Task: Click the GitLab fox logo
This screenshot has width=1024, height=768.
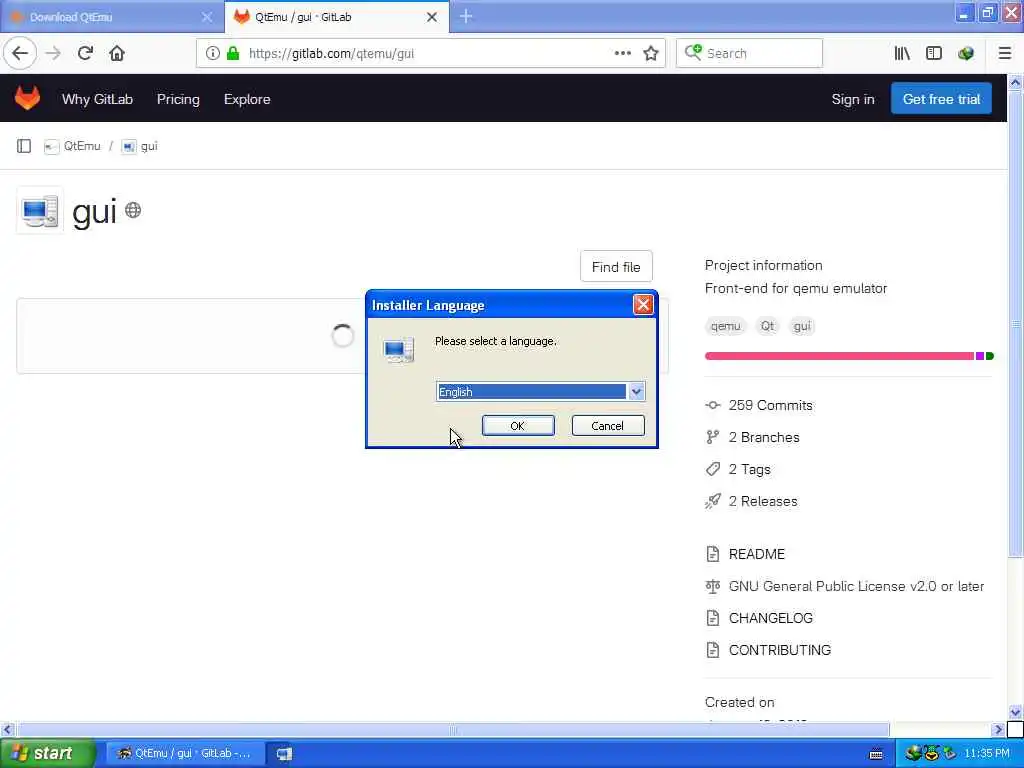Action: (27, 98)
